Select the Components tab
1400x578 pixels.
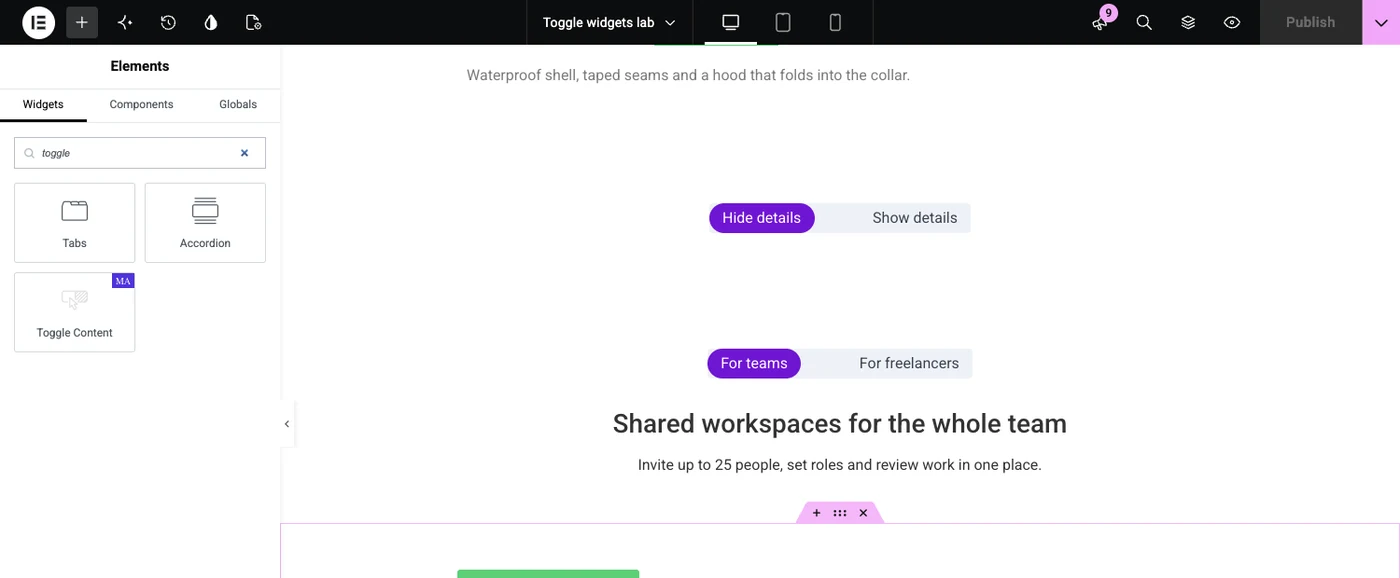pos(141,104)
